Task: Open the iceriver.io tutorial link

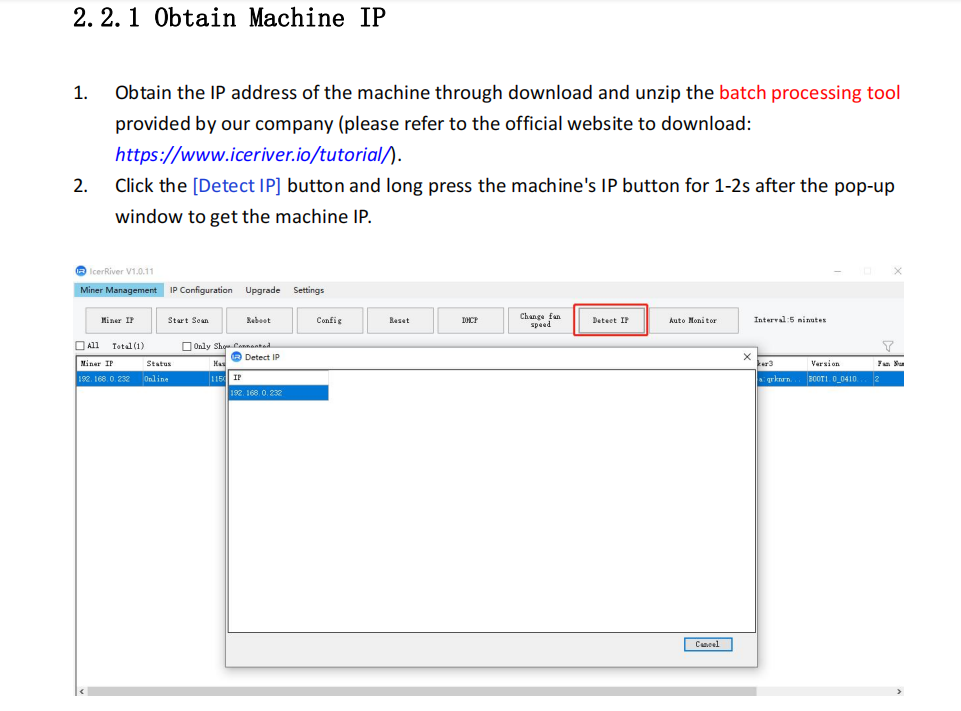Action: (x=255, y=155)
